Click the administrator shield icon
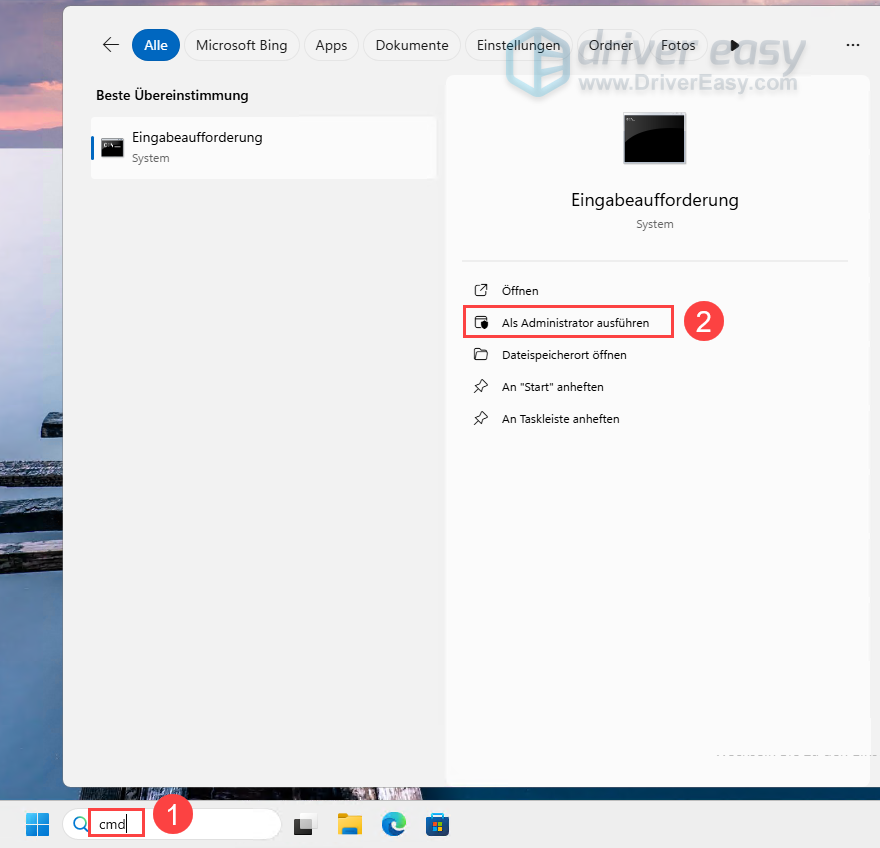880x848 pixels. point(481,322)
